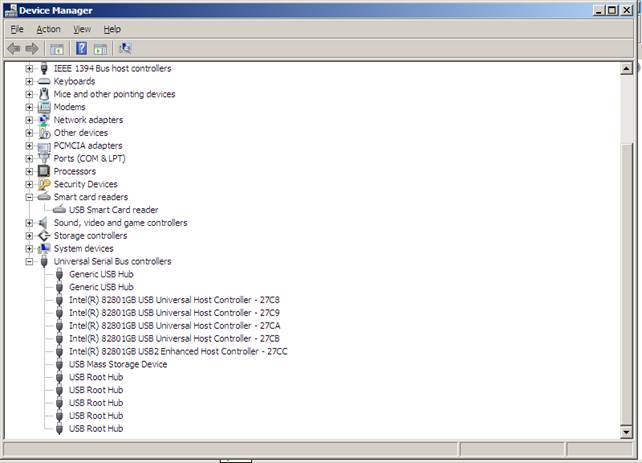Click the PCMCIA adapters category icon
This screenshot has height=463, width=642.
coord(44,146)
